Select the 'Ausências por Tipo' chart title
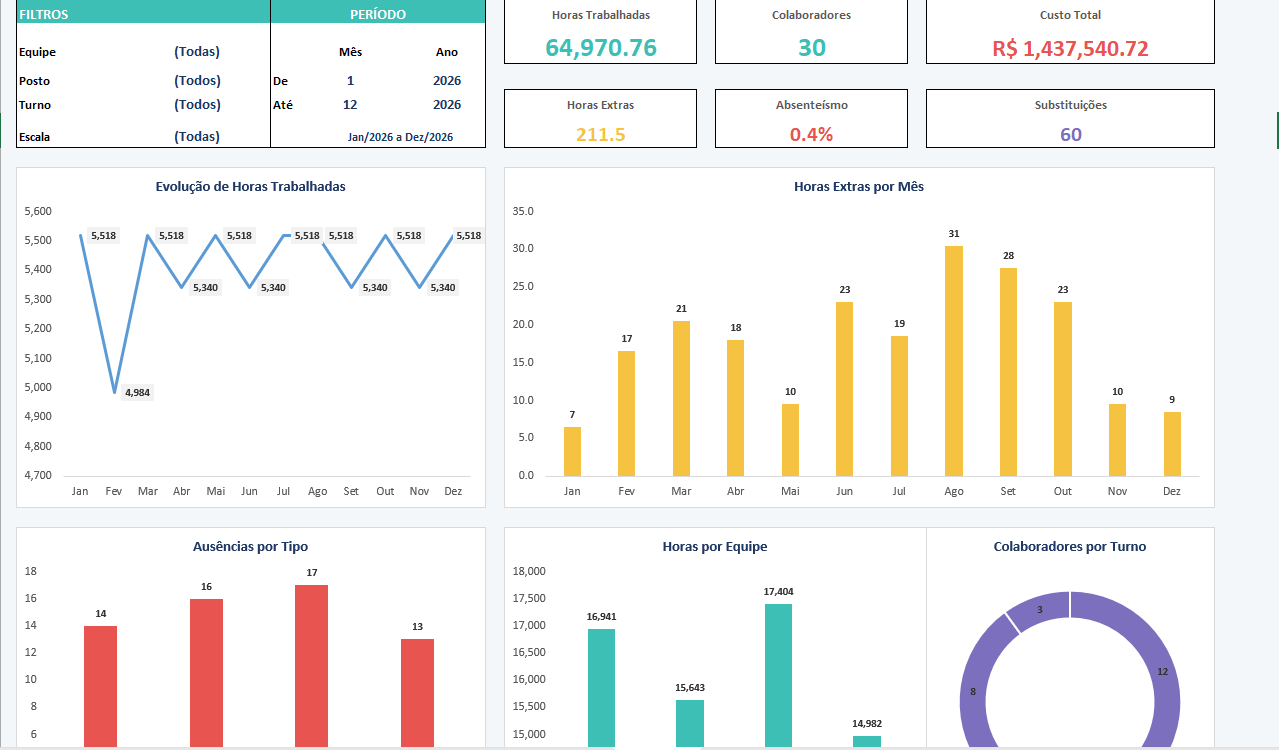 pyautogui.click(x=251, y=546)
